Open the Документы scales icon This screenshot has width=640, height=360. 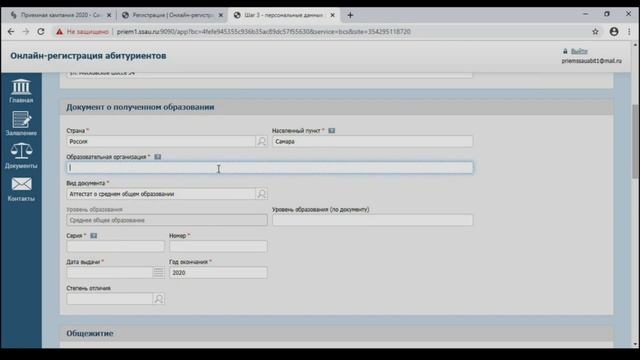click(21, 156)
